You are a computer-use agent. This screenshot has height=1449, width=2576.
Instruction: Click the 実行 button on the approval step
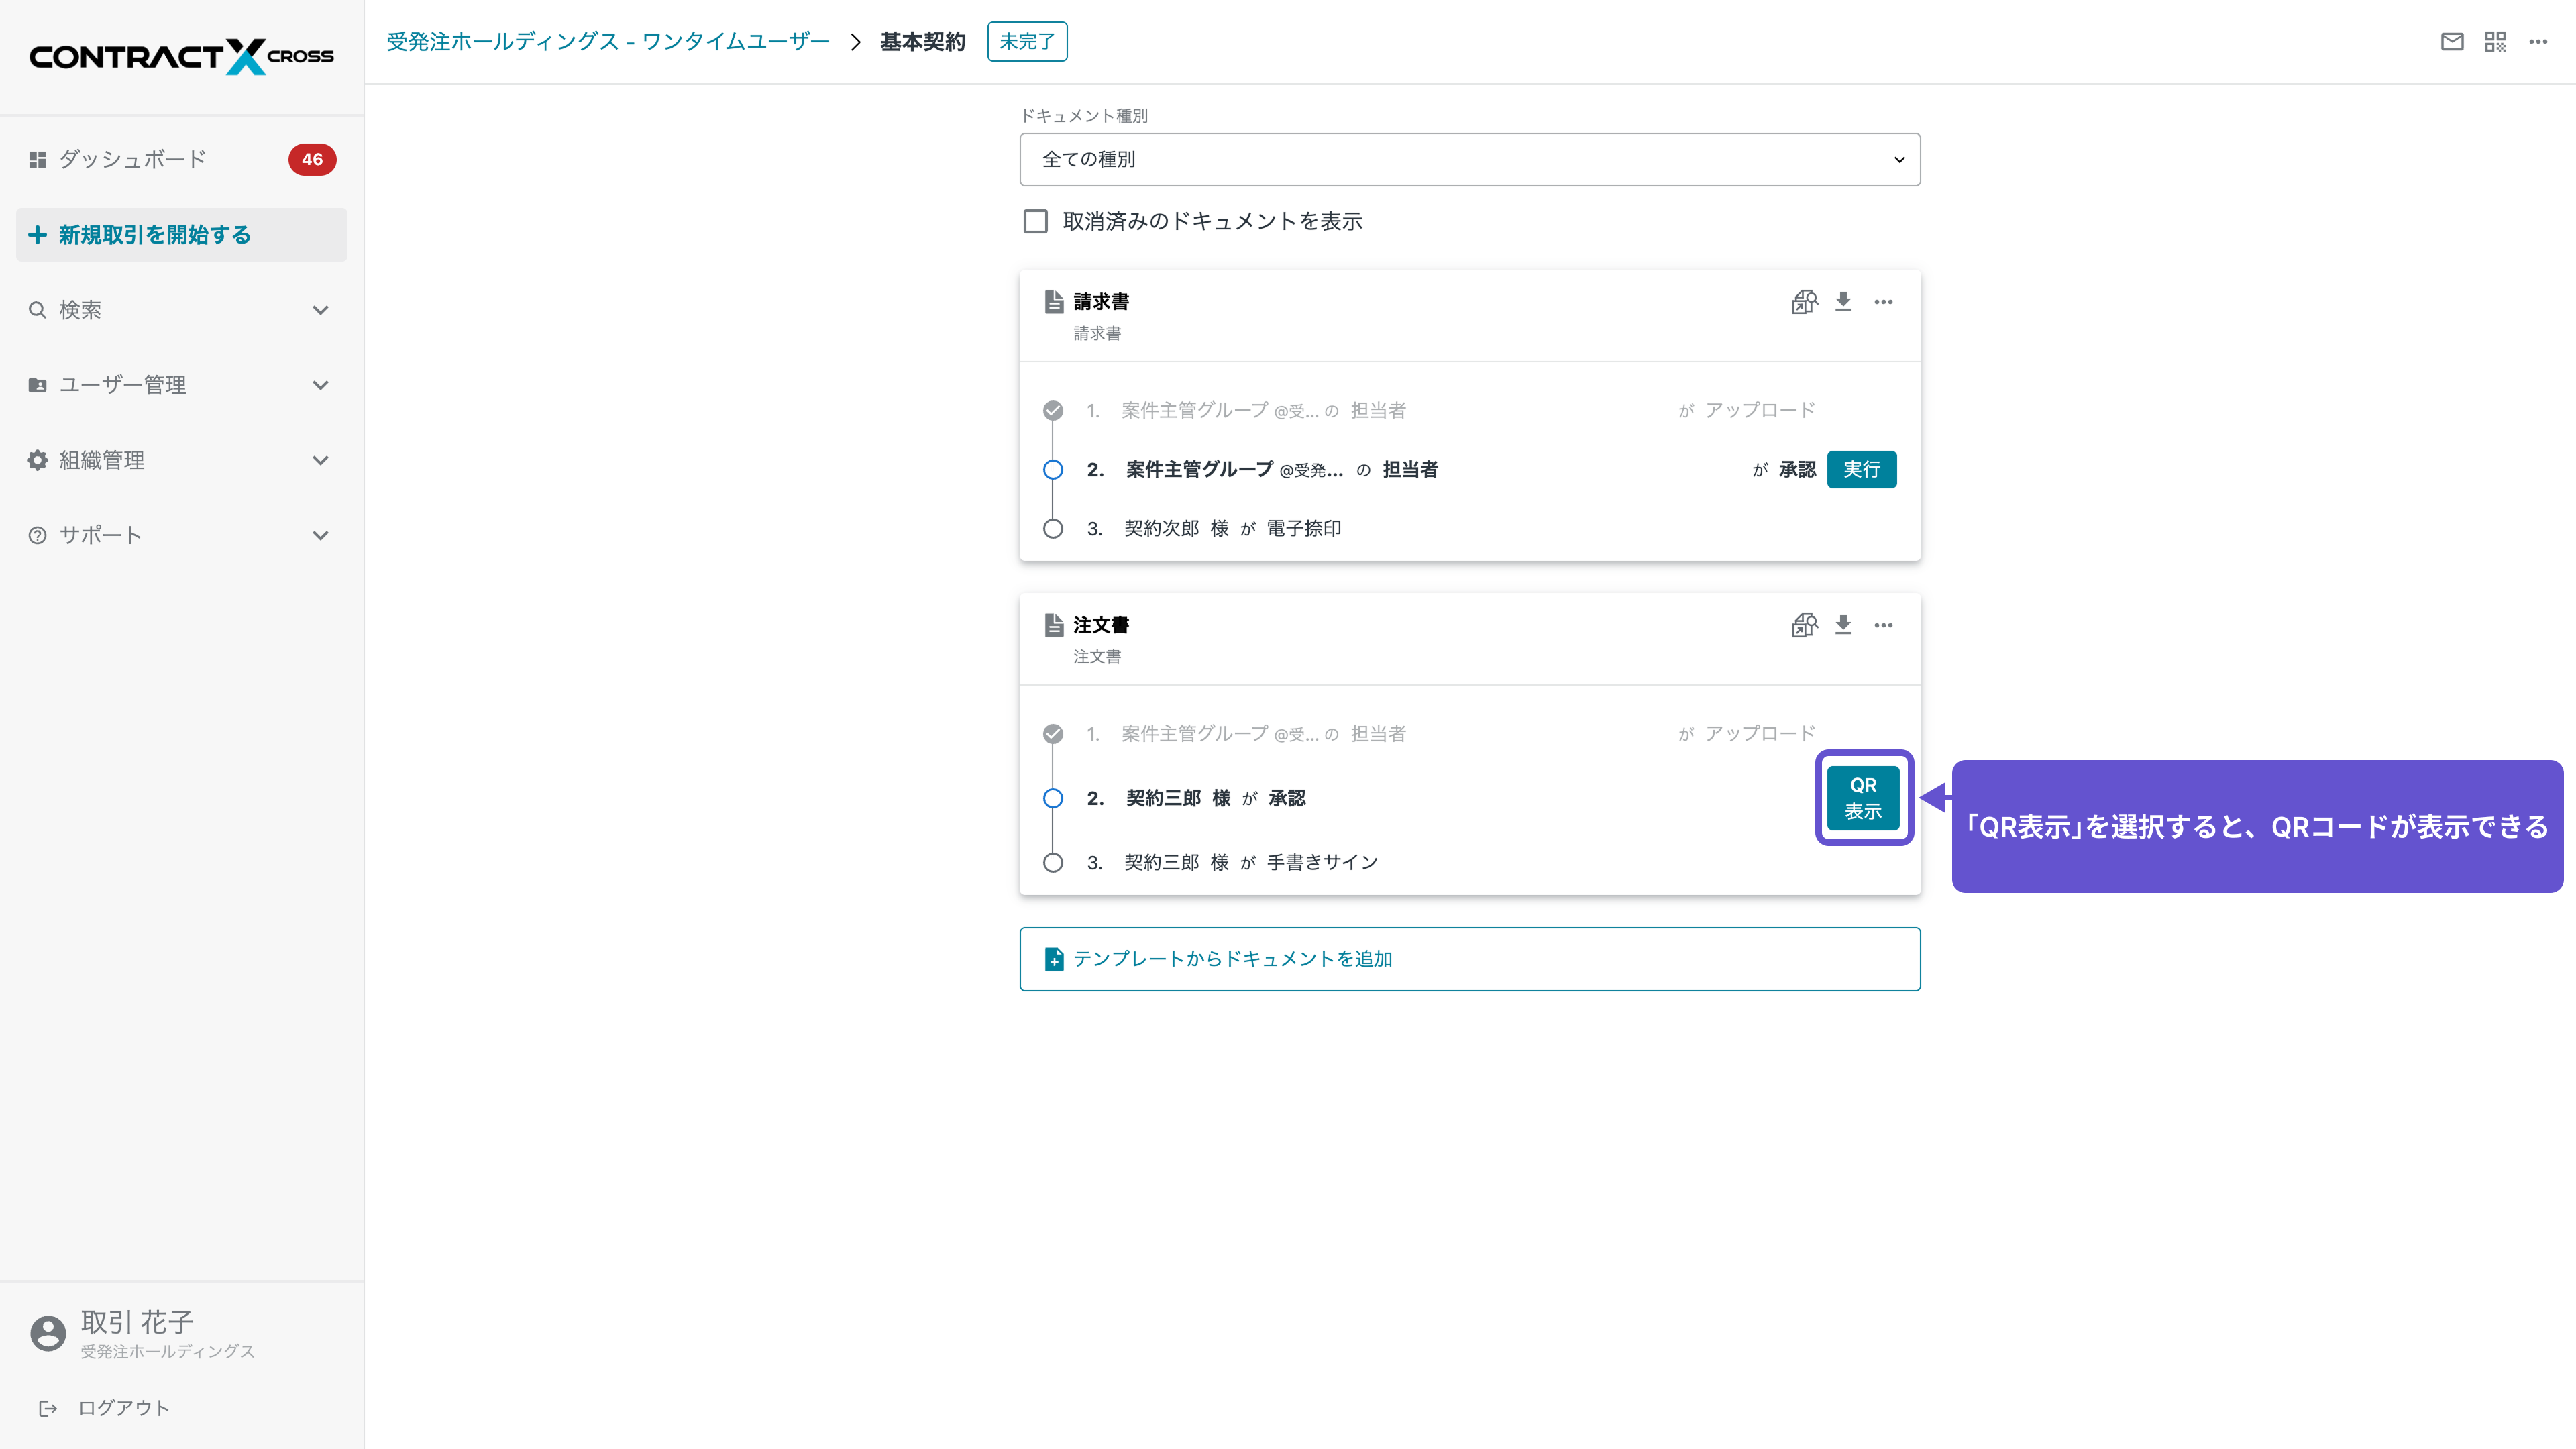click(x=1861, y=469)
